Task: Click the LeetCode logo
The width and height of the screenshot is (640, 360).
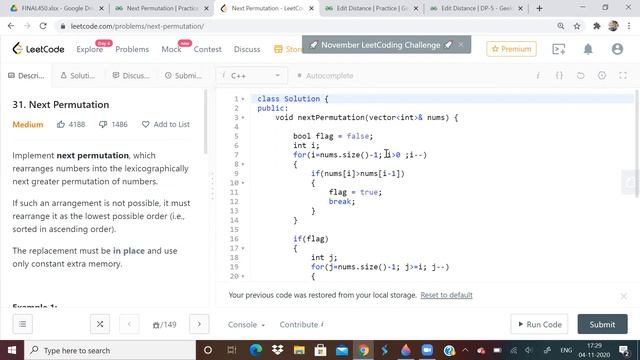Action: point(38,49)
